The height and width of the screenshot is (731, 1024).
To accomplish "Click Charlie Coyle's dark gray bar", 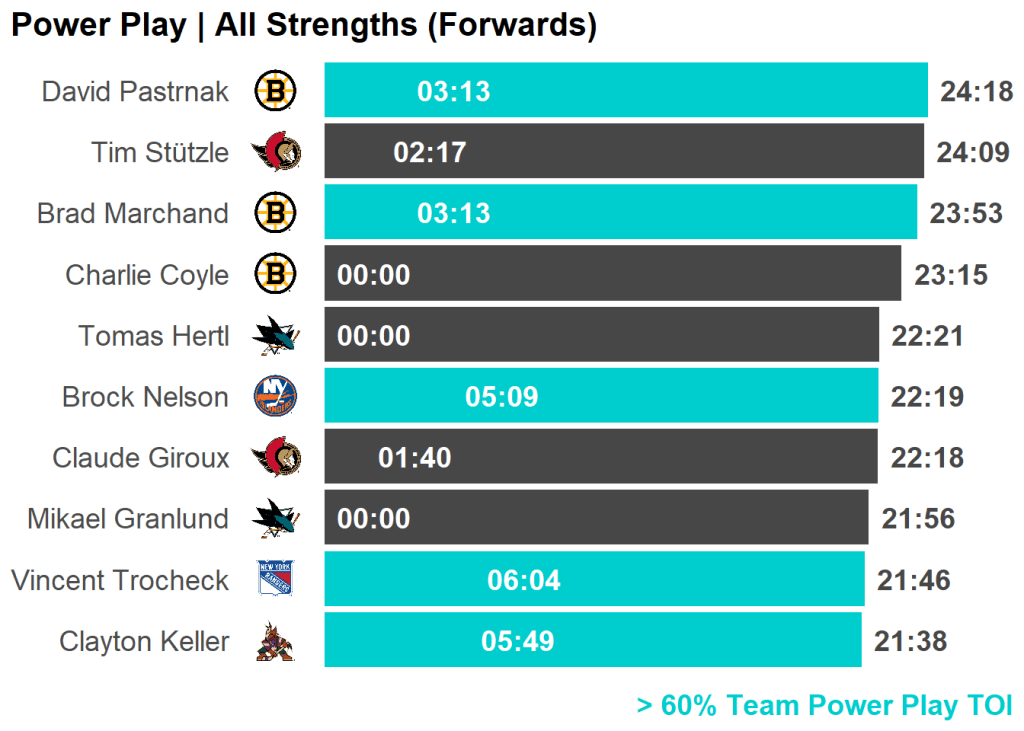I will [612, 274].
